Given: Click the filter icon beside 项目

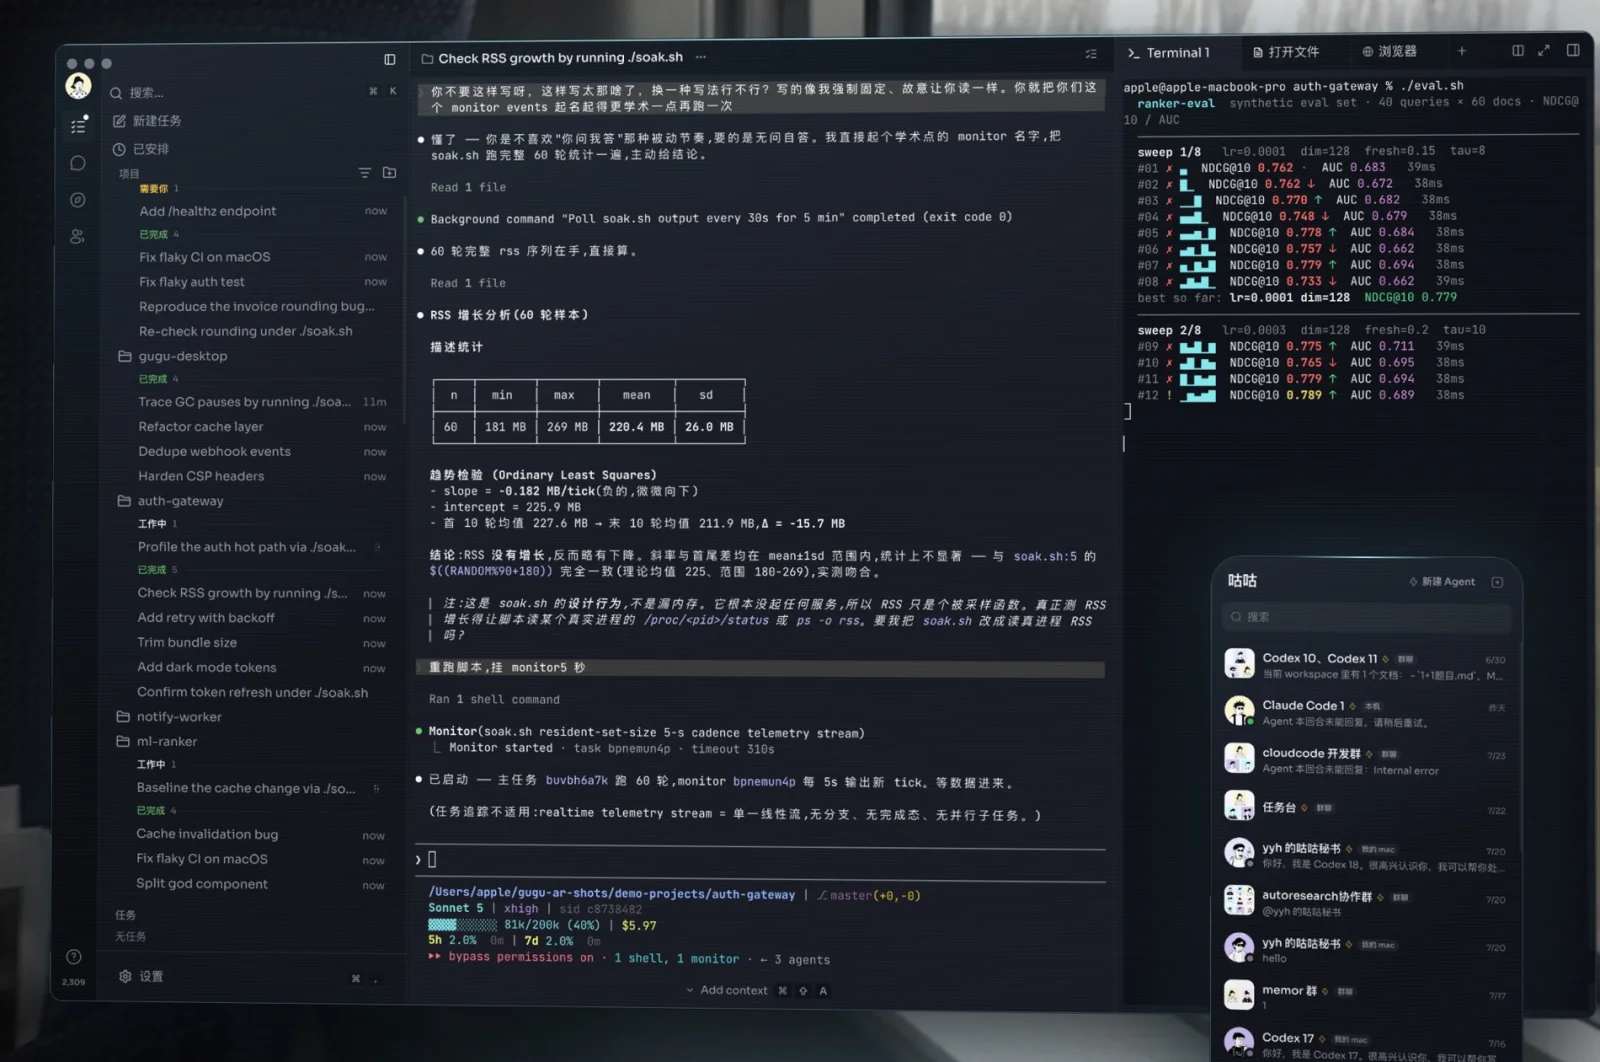Looking at the screenshot, I should (x=365, y=173).
